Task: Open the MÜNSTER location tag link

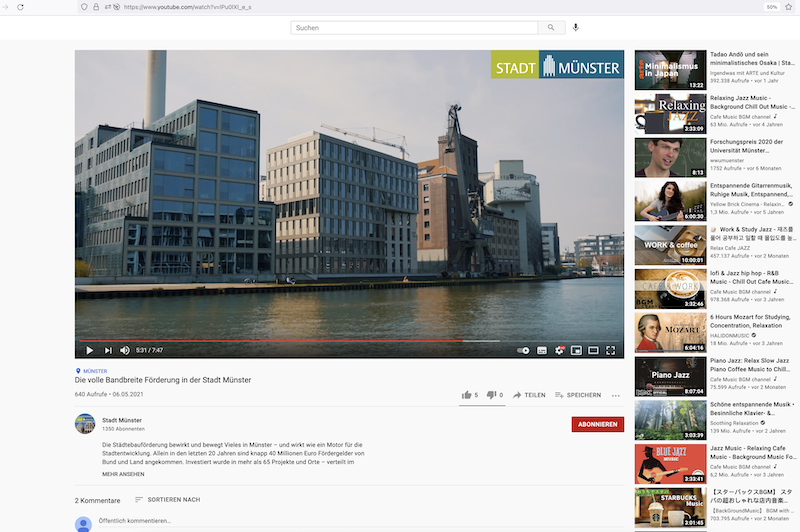Action: 91,371
